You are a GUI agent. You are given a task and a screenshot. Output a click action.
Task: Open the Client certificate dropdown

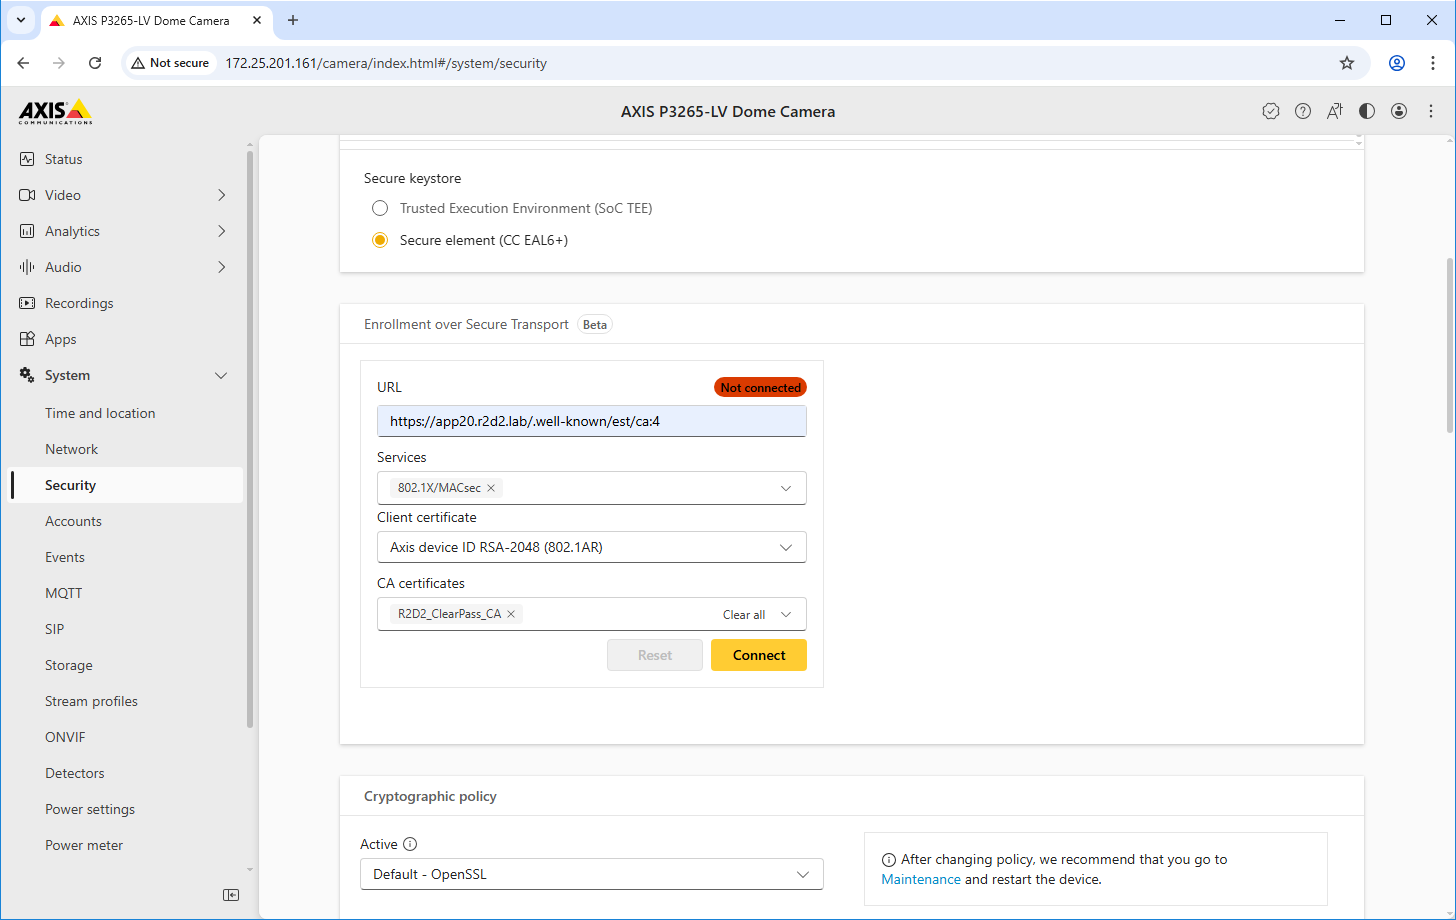pos(591,547)
